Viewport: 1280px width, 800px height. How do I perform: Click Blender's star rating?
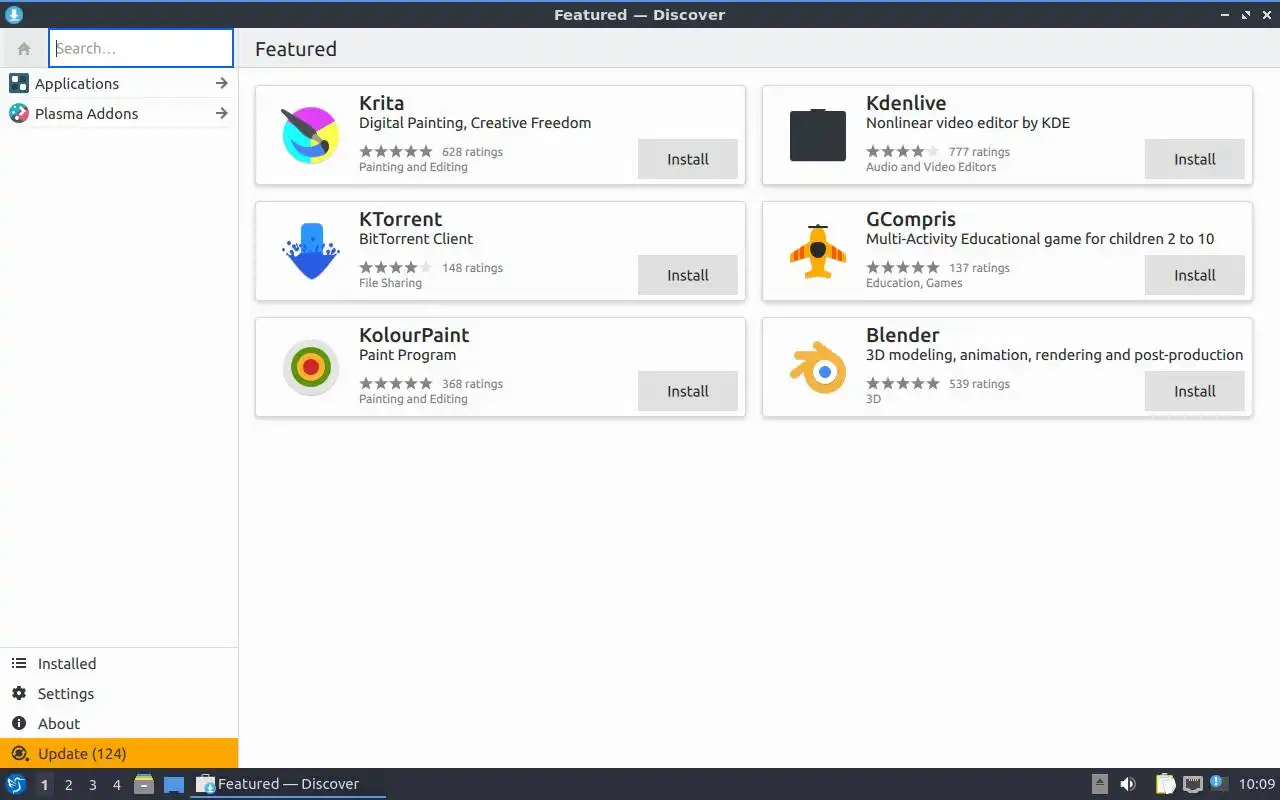903,384
